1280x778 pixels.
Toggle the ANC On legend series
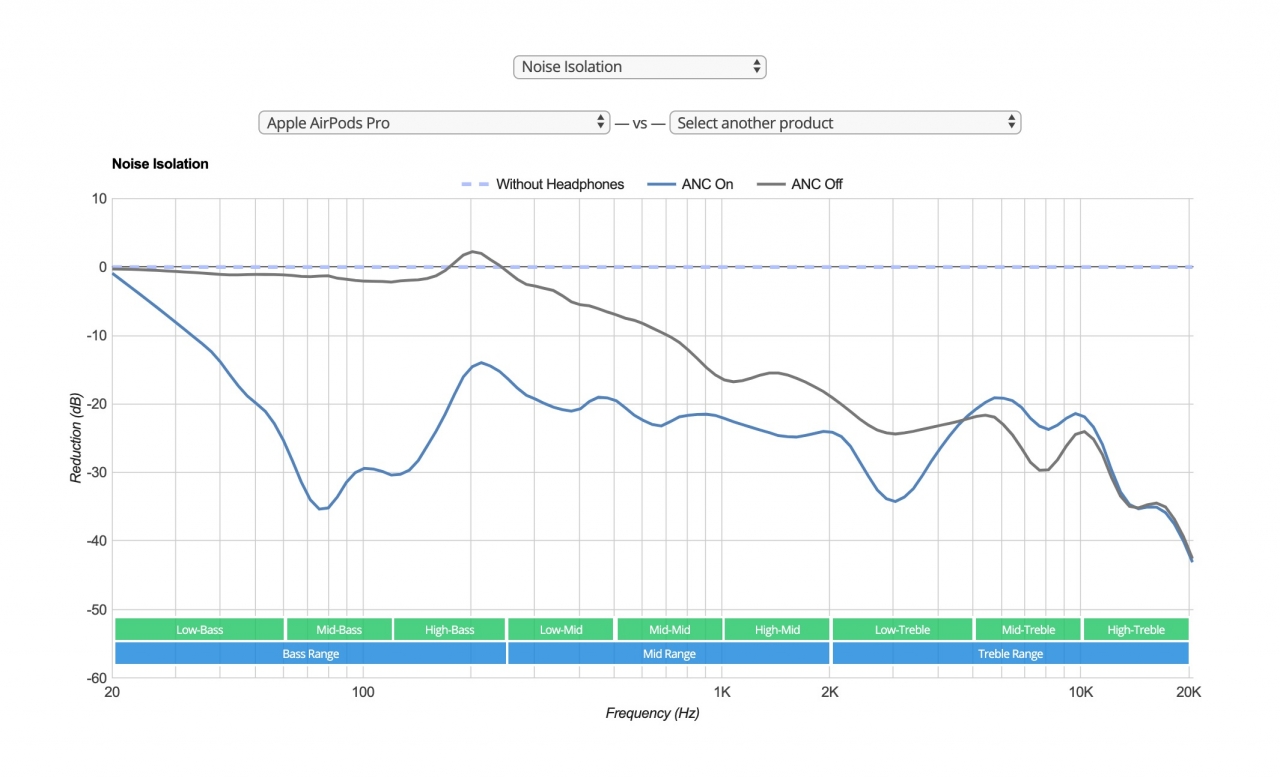click(x=690, y=184)
